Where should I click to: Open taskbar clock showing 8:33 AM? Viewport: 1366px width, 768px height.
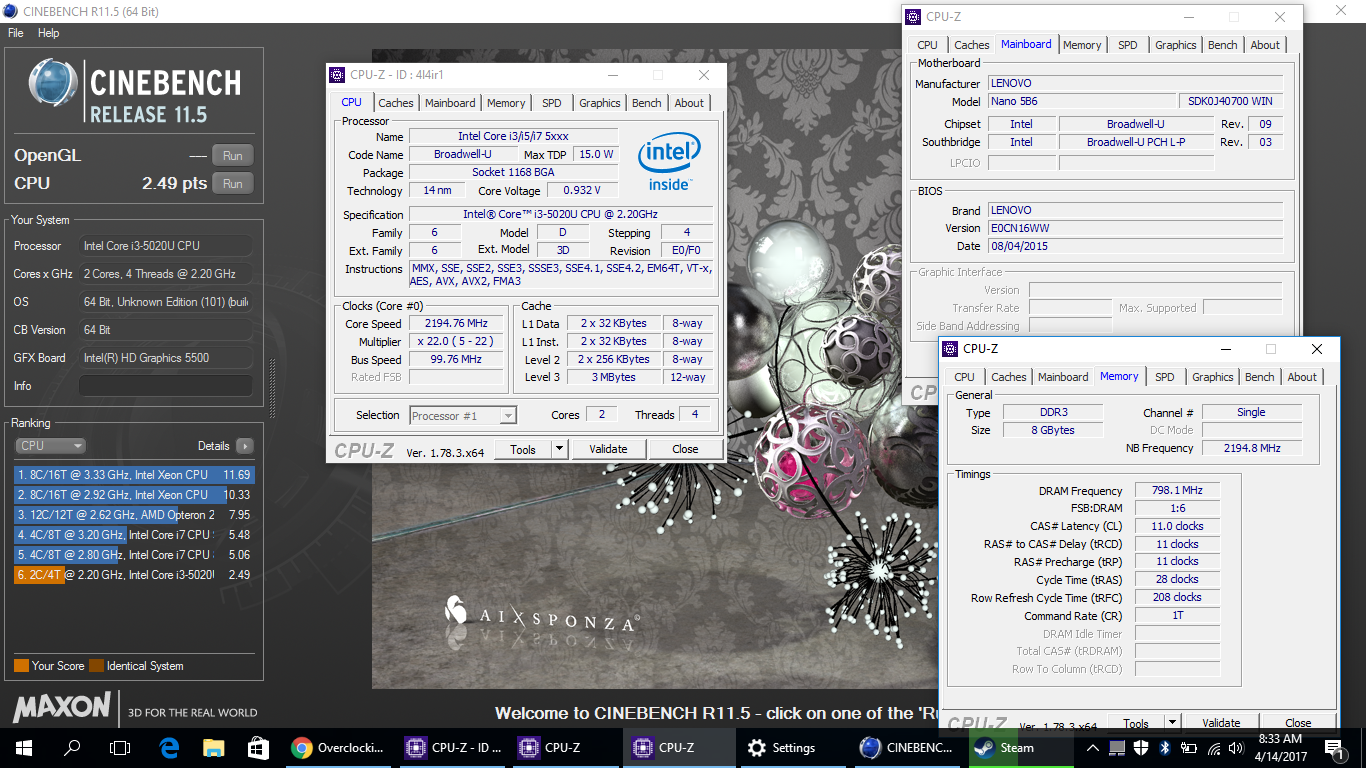tap(1279, 747)
